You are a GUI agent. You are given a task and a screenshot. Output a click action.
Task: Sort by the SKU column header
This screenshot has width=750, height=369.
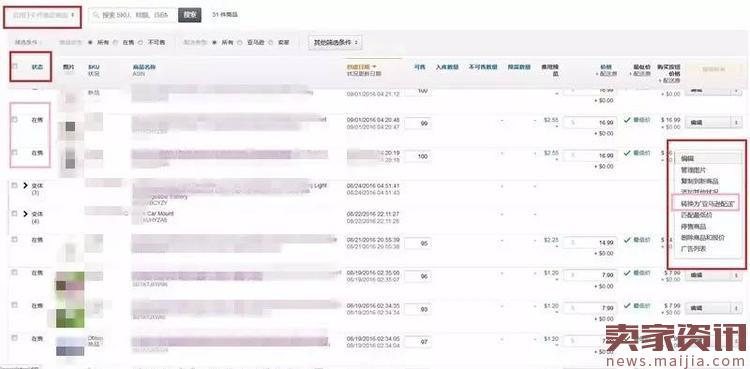(x=93, y=67)
